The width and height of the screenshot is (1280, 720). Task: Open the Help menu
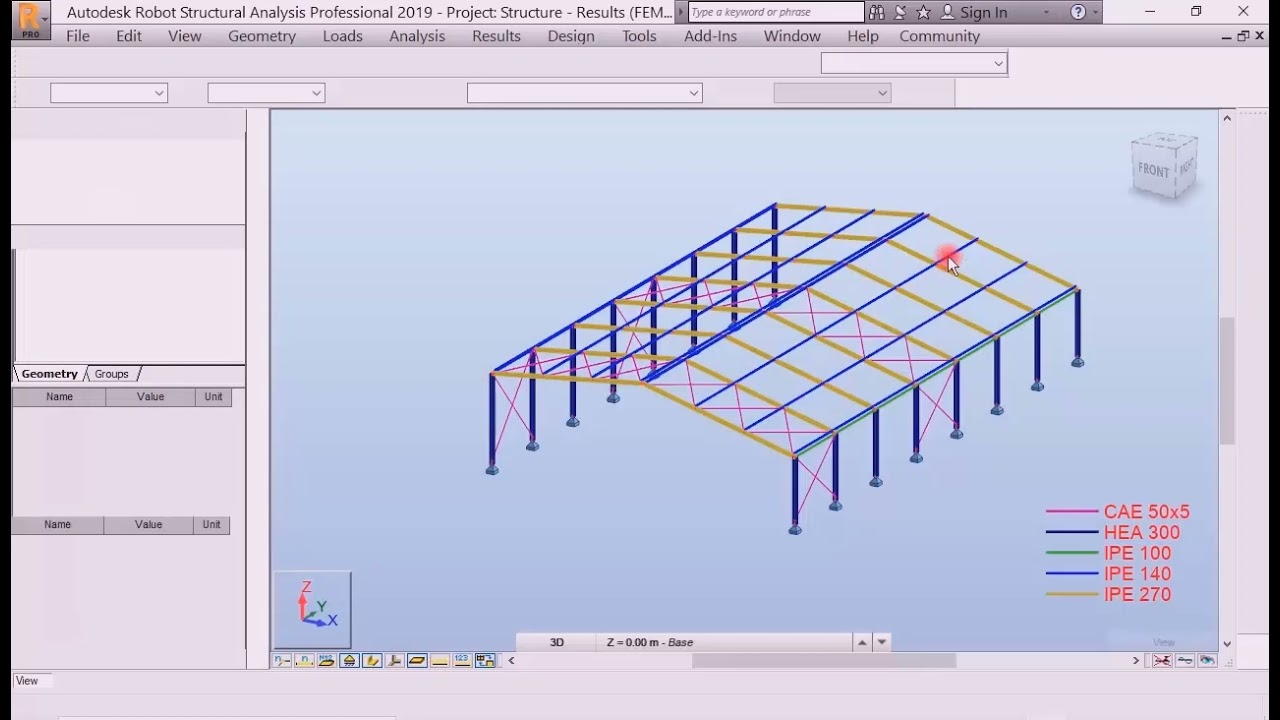pos(863,36)
